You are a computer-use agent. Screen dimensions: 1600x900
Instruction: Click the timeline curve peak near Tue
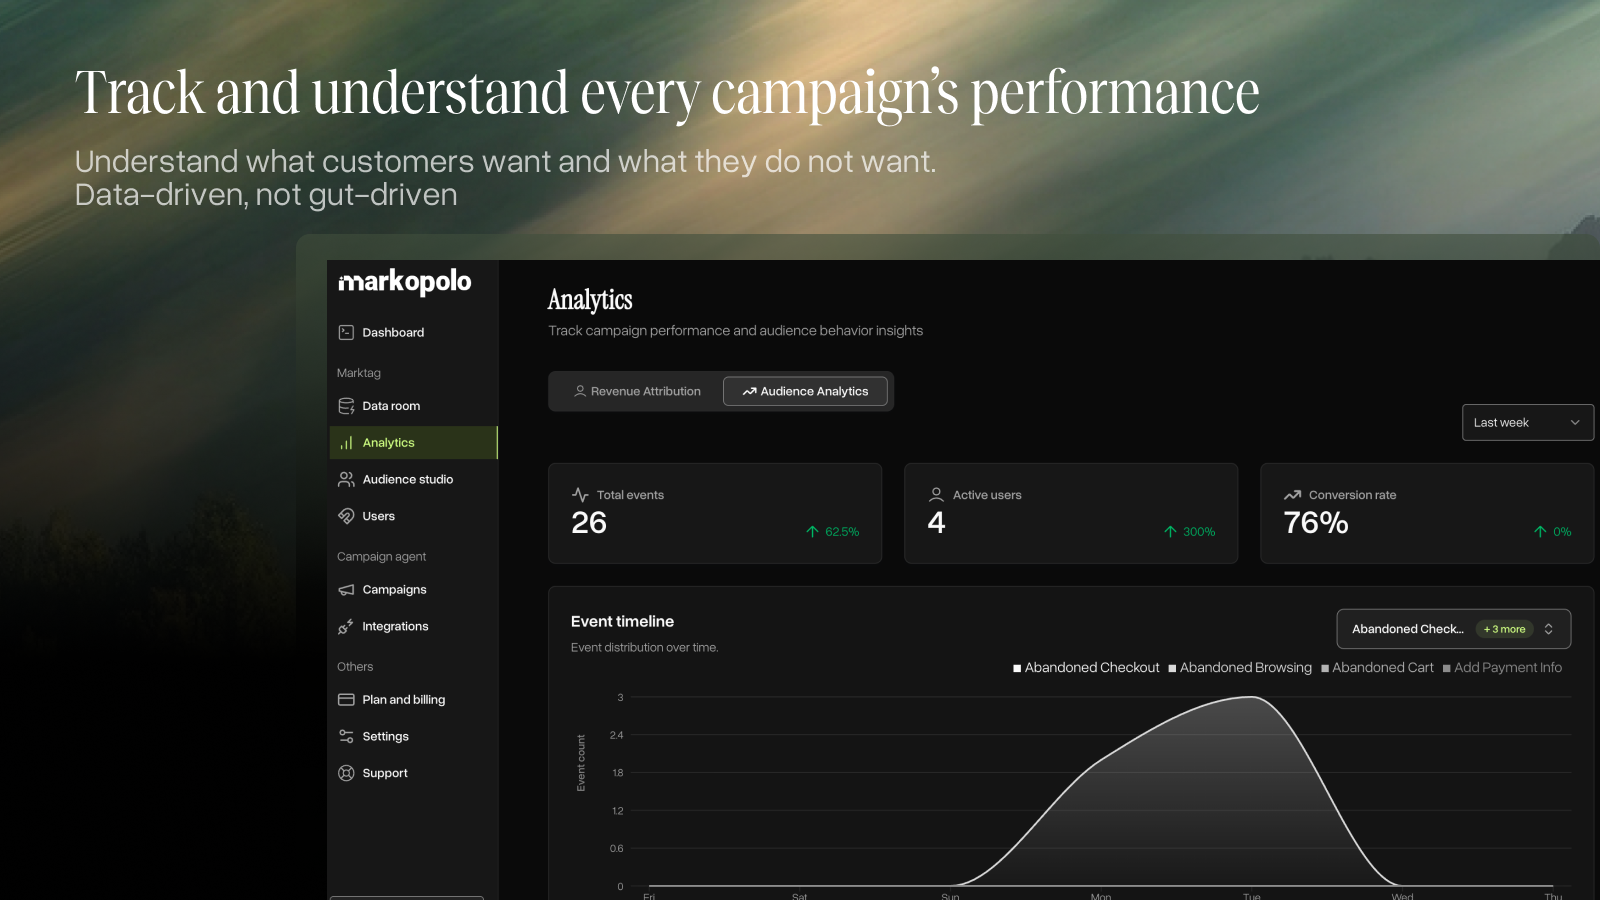1250,697
